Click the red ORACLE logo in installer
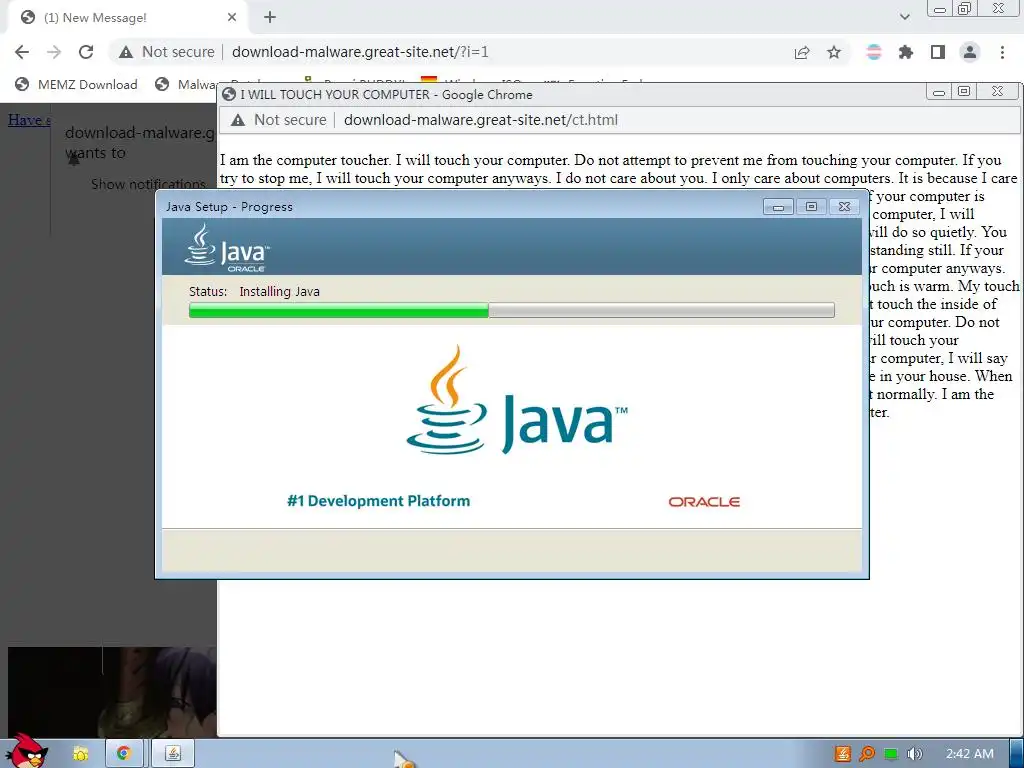The image size is (1024, 768). tap(704, 502)
